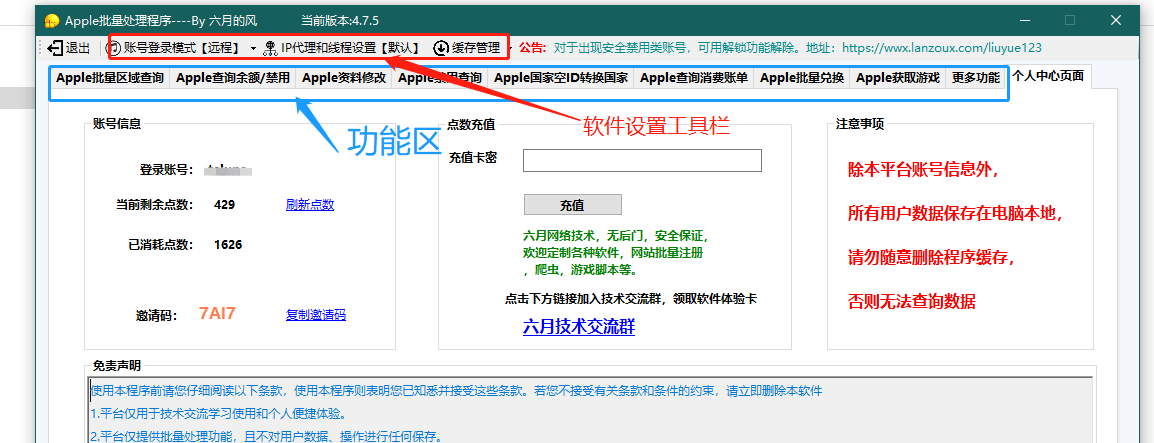Switch to Apple获取游戏 tab
This screenshot has height=443, width=1154.
[x=897, y=78]
